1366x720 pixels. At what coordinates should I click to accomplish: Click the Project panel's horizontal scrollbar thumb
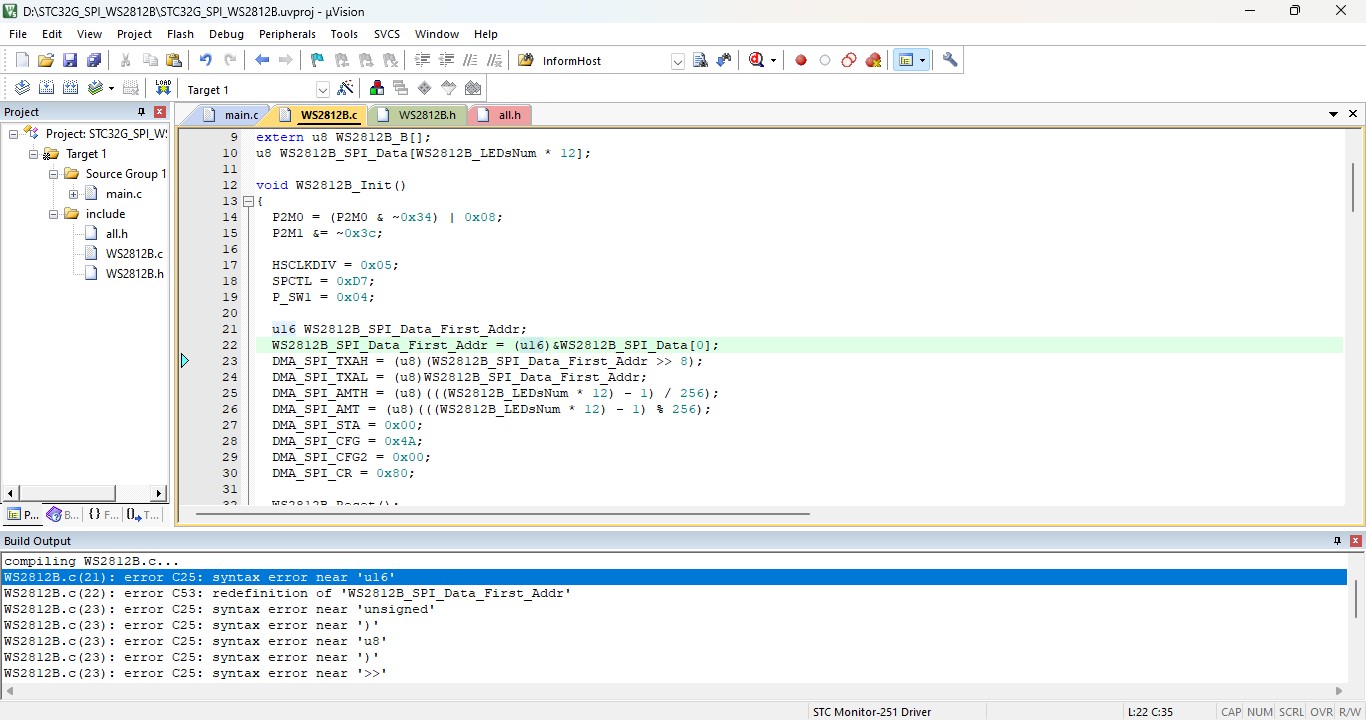[x=68, y=493]
